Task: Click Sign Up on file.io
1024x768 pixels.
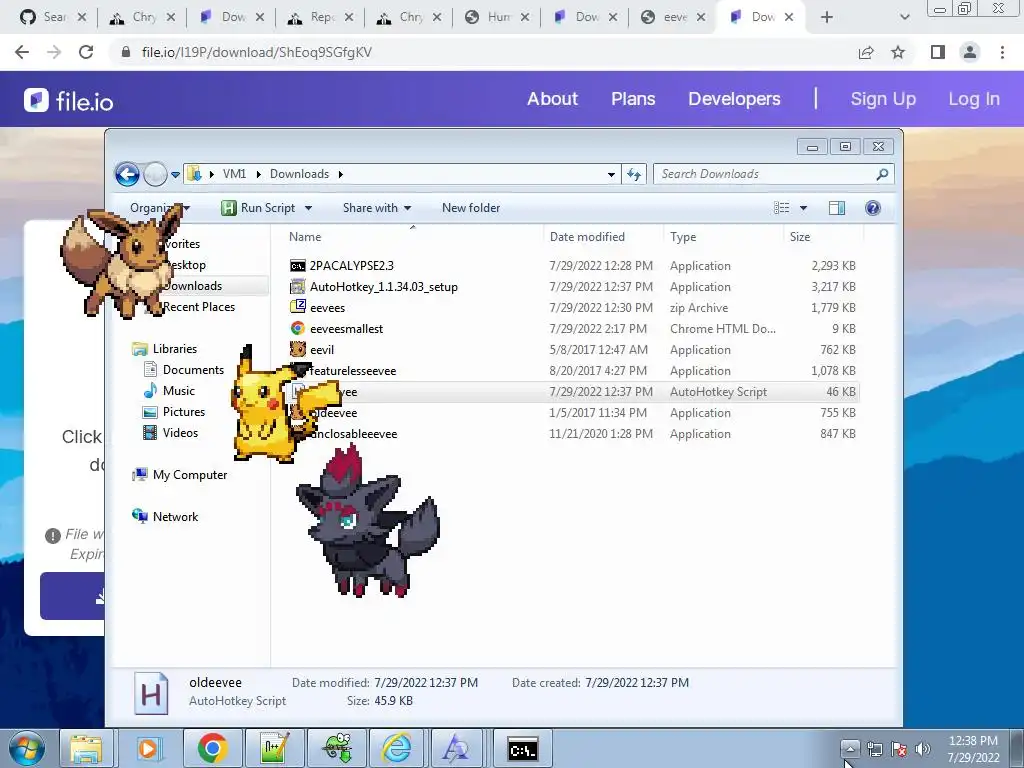Action: pyautogui.click(x=883, y=99)
